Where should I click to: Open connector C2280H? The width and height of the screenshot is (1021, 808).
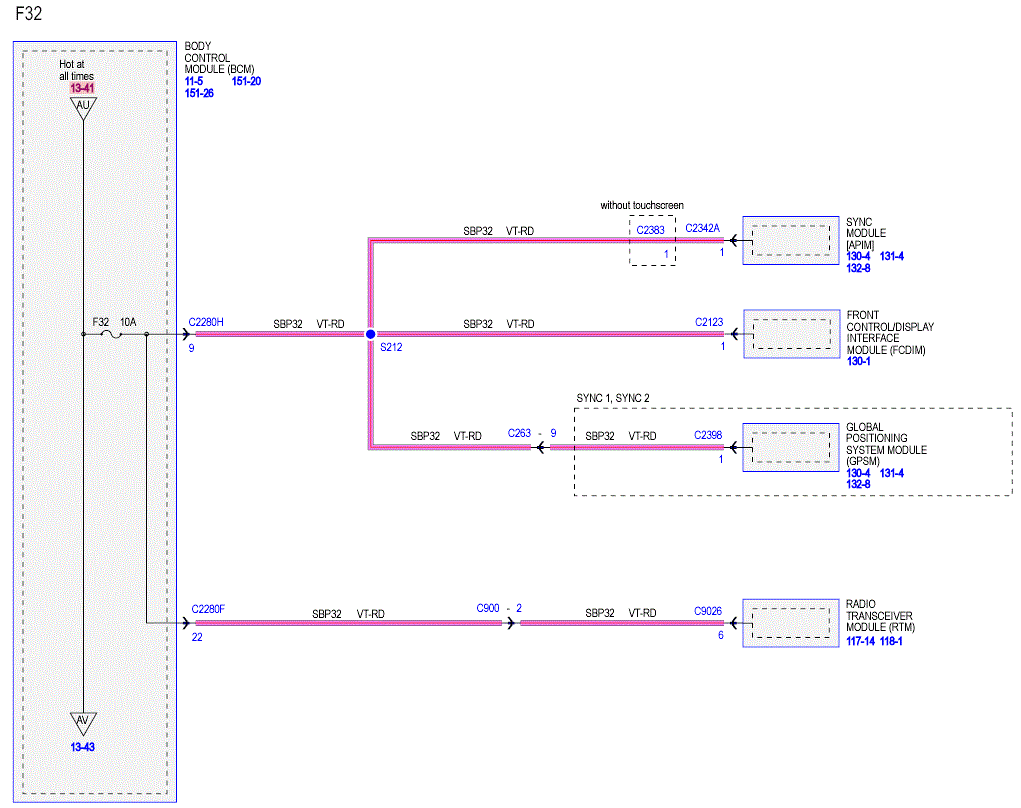click(206, 322)
